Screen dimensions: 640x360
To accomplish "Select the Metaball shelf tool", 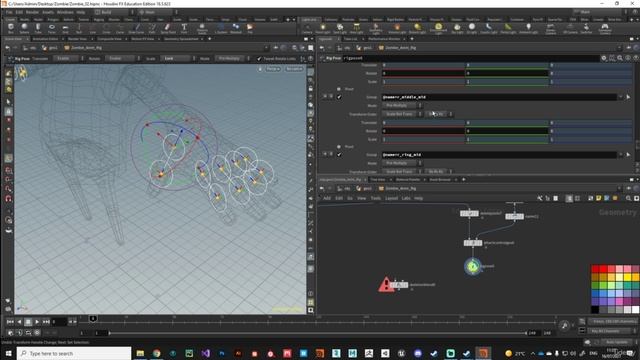I will (236, 28).
